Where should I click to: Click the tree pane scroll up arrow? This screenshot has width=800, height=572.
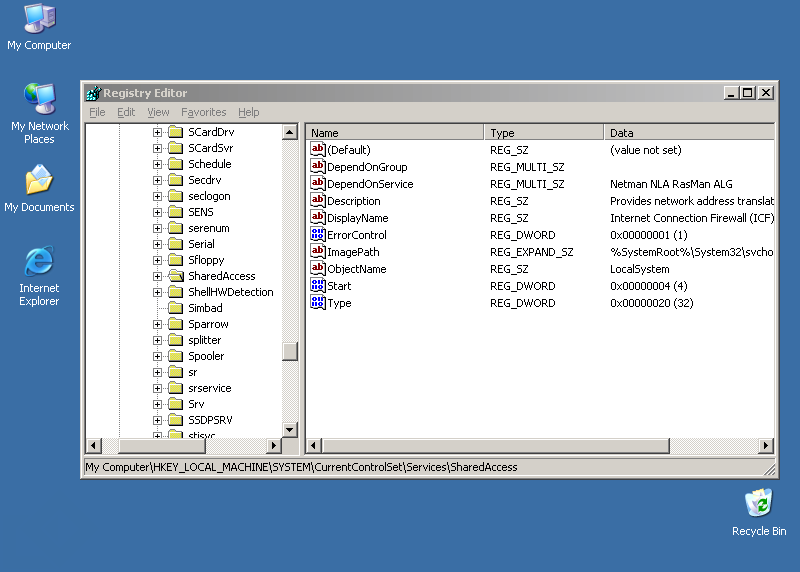point(290,132)
